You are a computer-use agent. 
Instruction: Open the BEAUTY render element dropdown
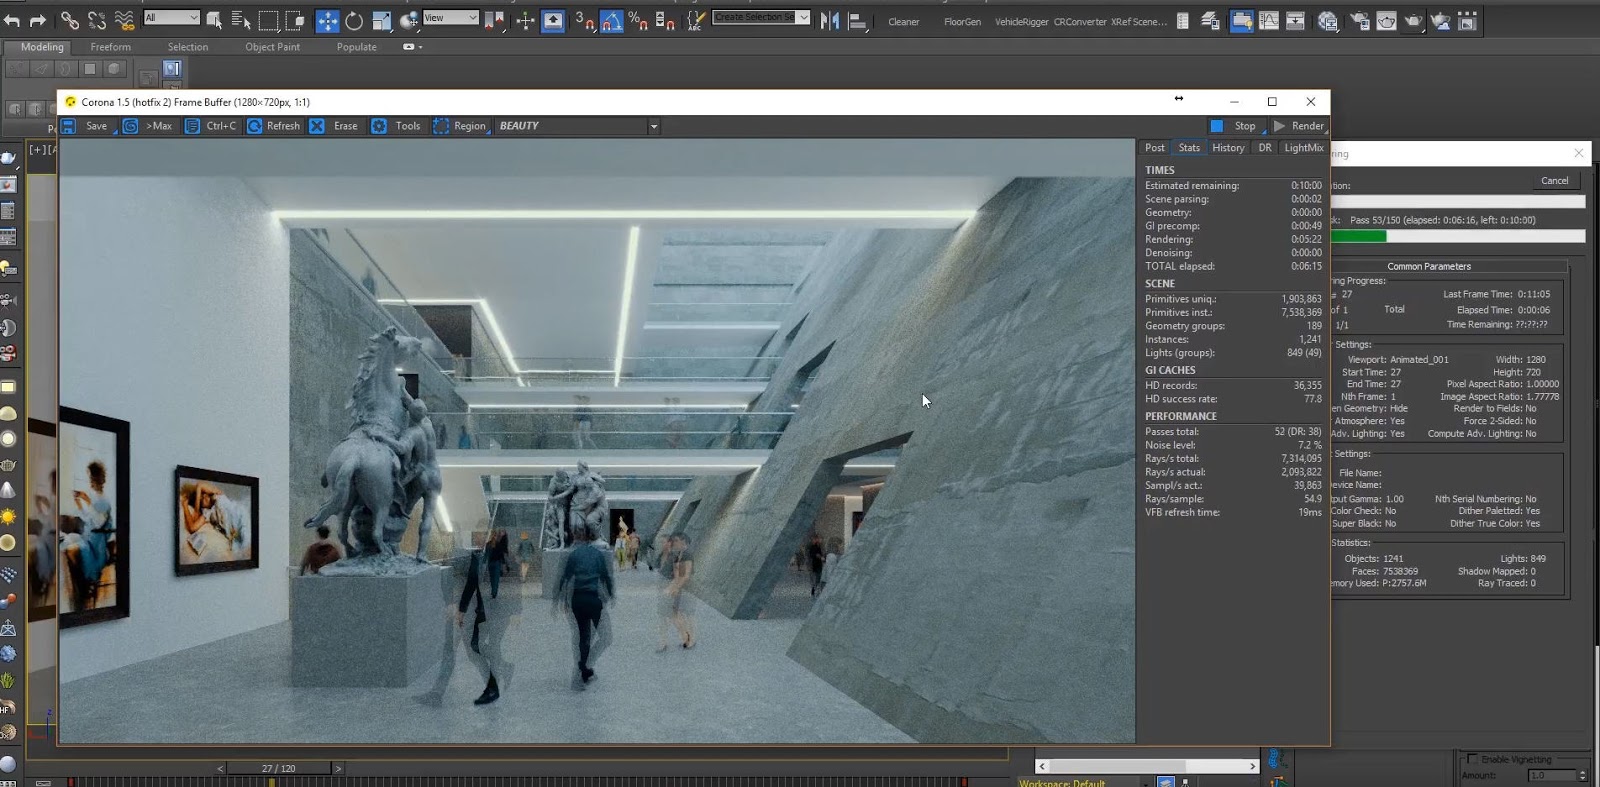654,126
